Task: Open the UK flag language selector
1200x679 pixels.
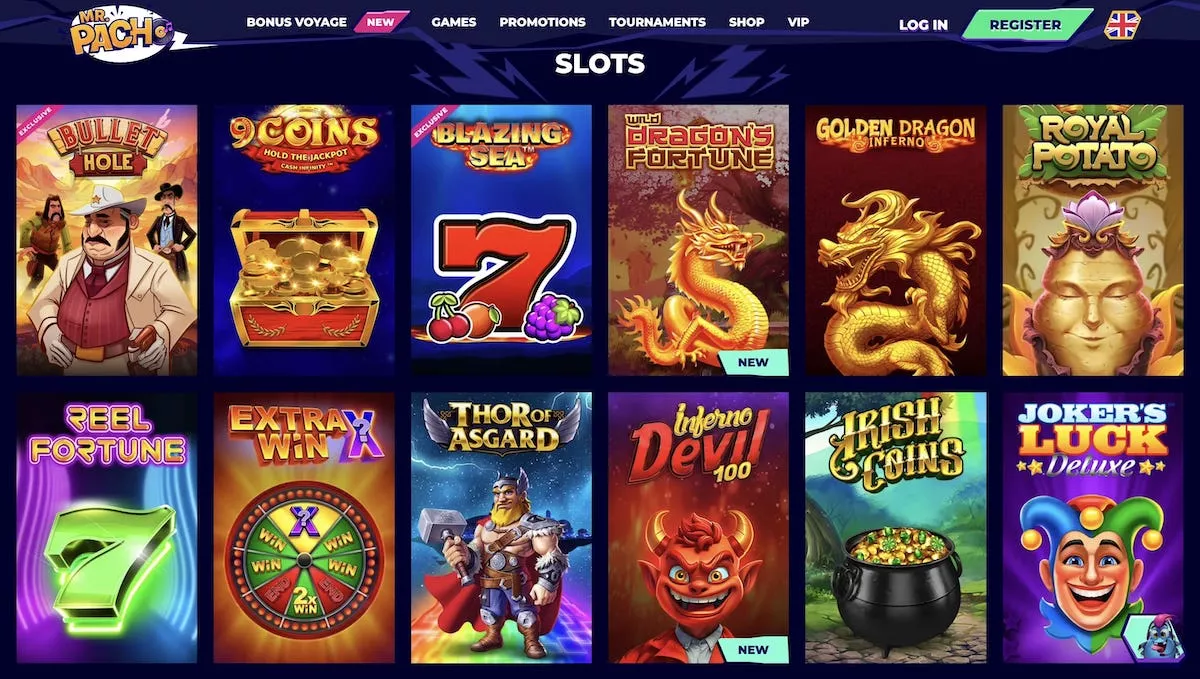Action: (1122, 25)
